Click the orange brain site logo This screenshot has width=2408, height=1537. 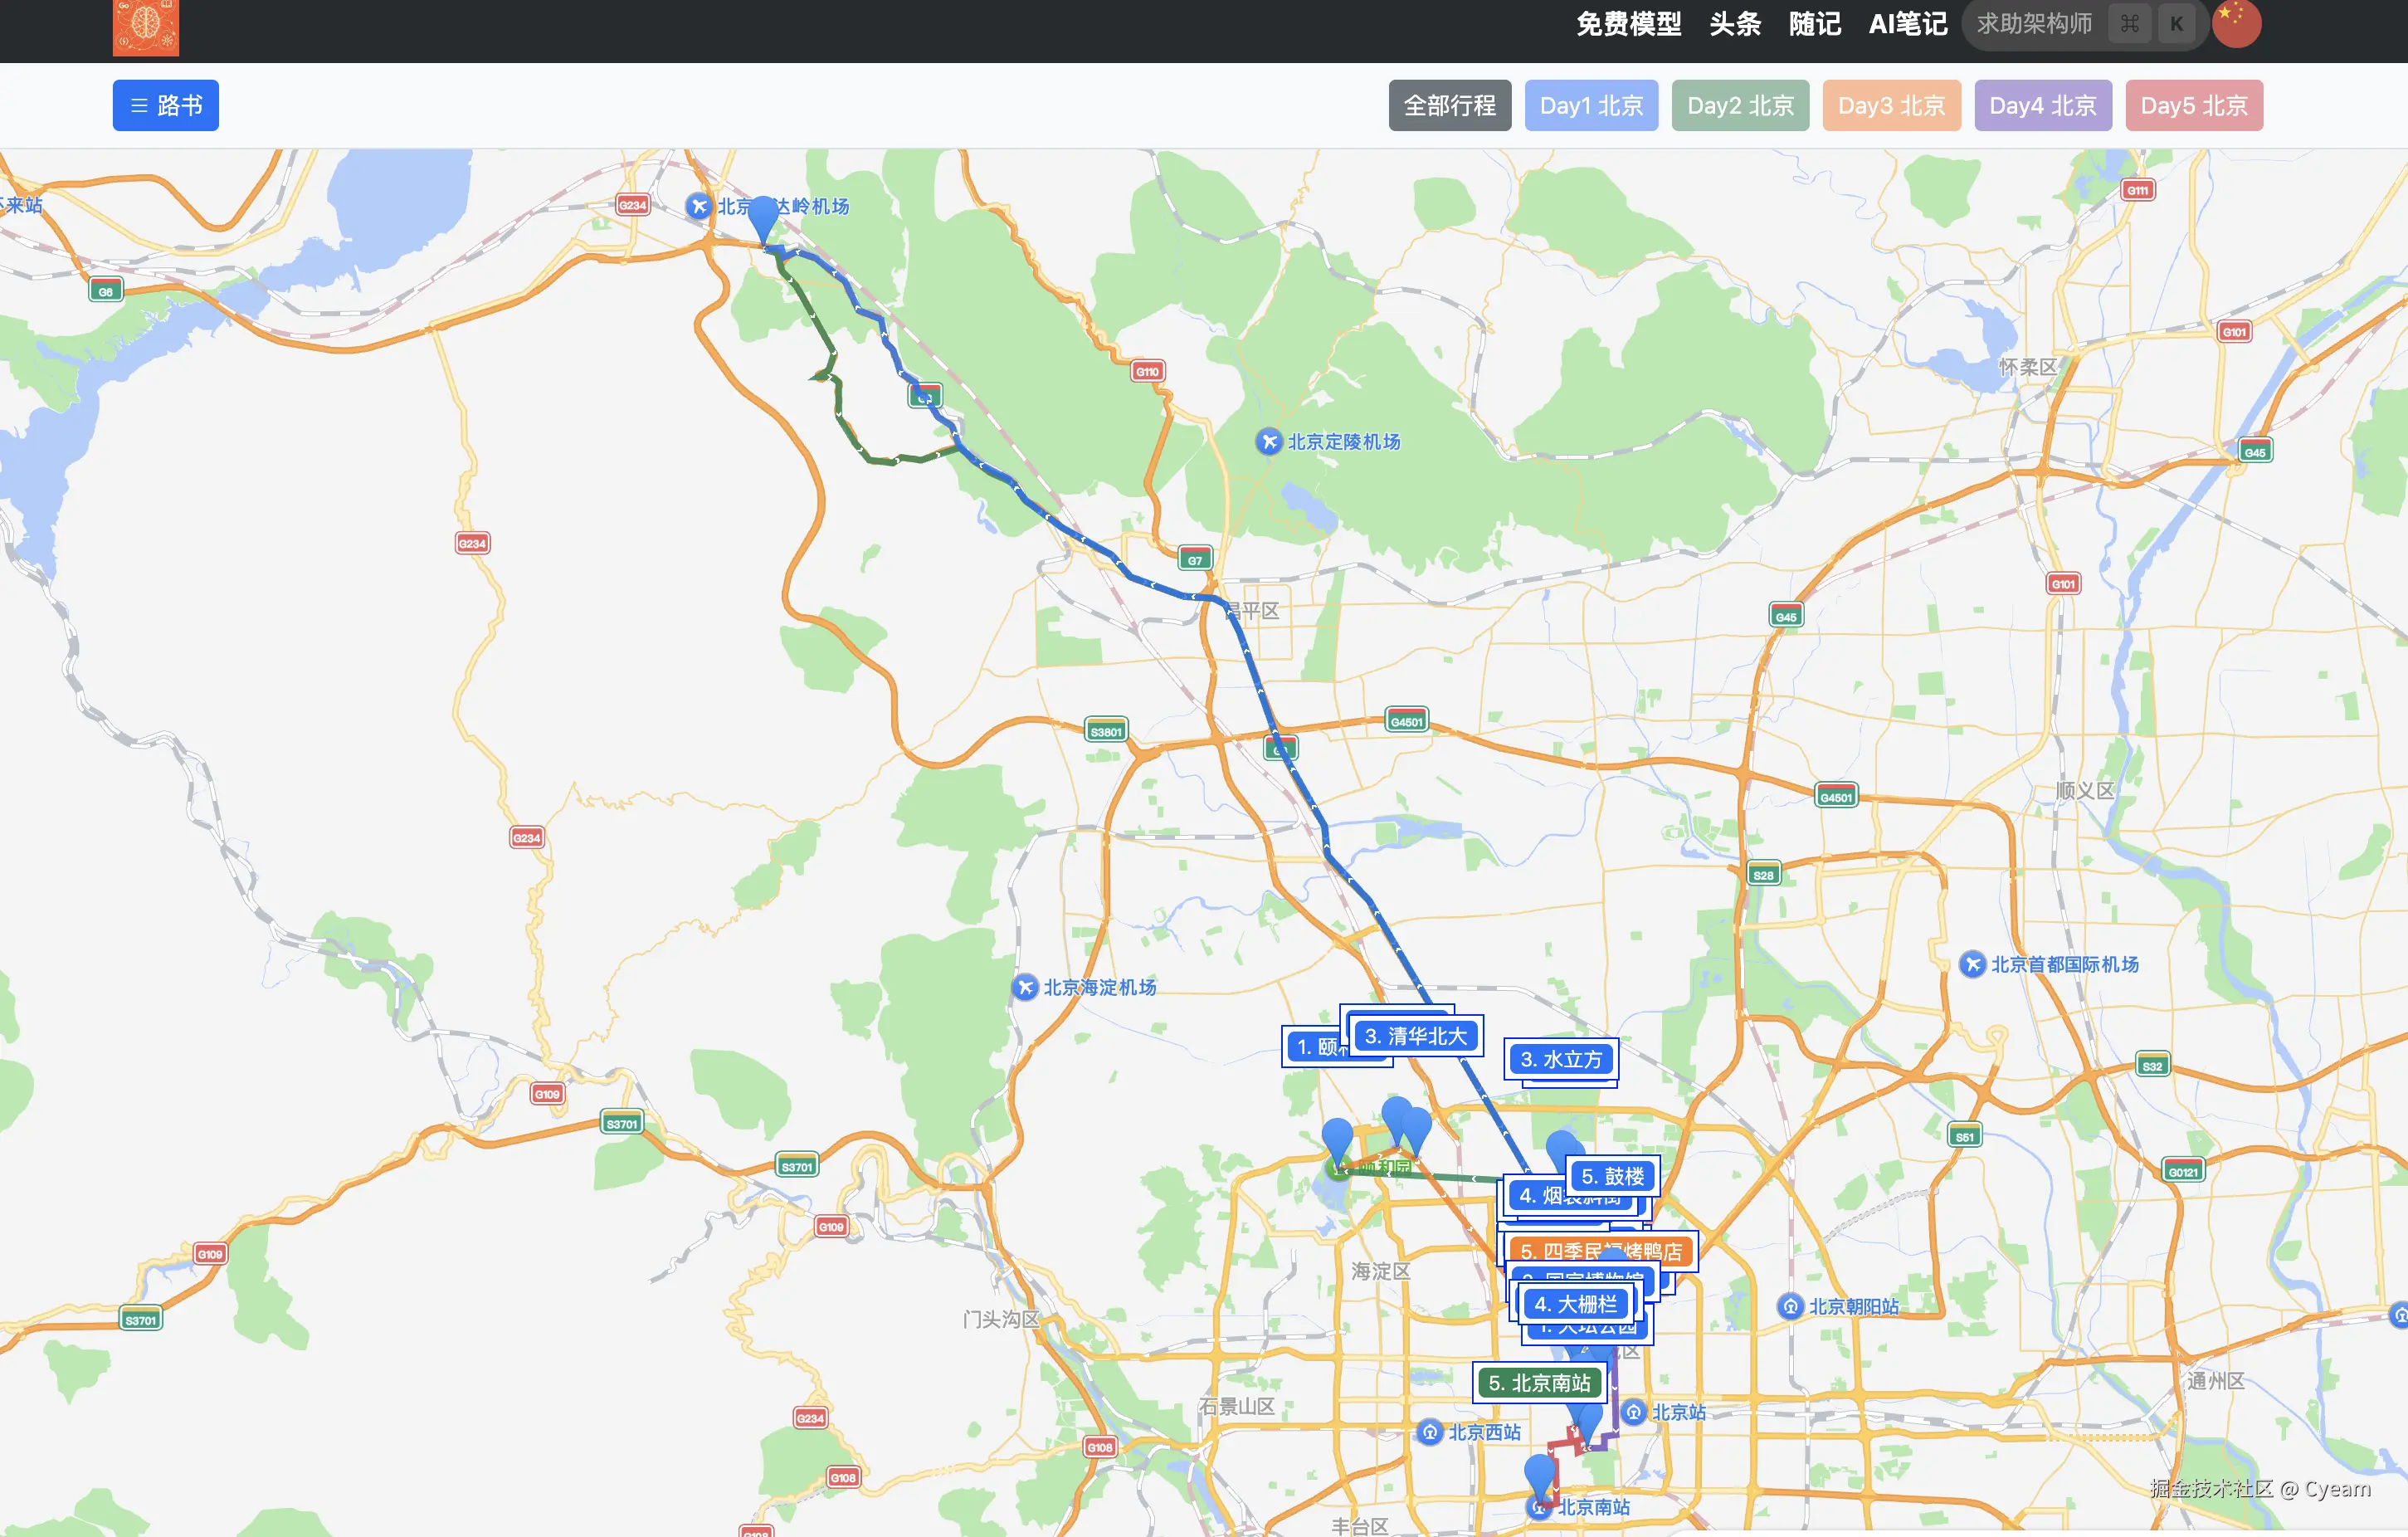click(x=145, y=27)
